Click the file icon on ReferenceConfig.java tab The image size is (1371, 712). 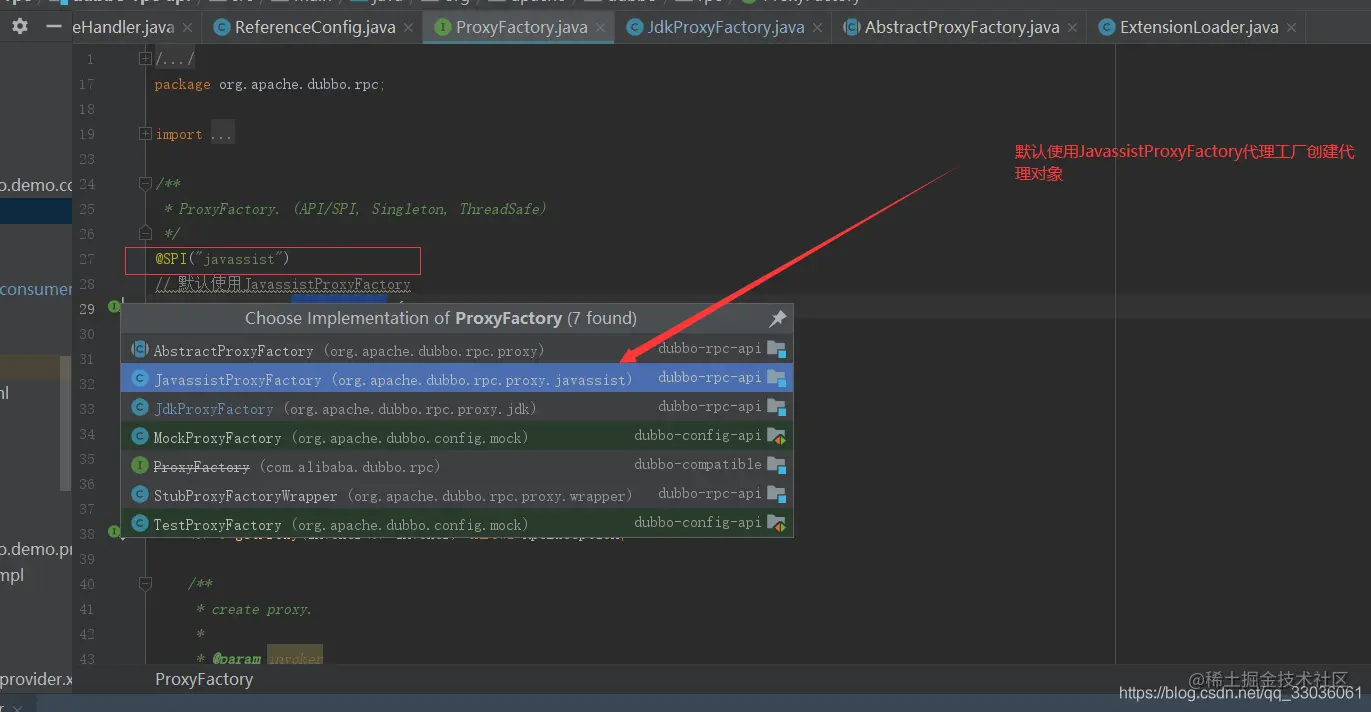point(220,27)
